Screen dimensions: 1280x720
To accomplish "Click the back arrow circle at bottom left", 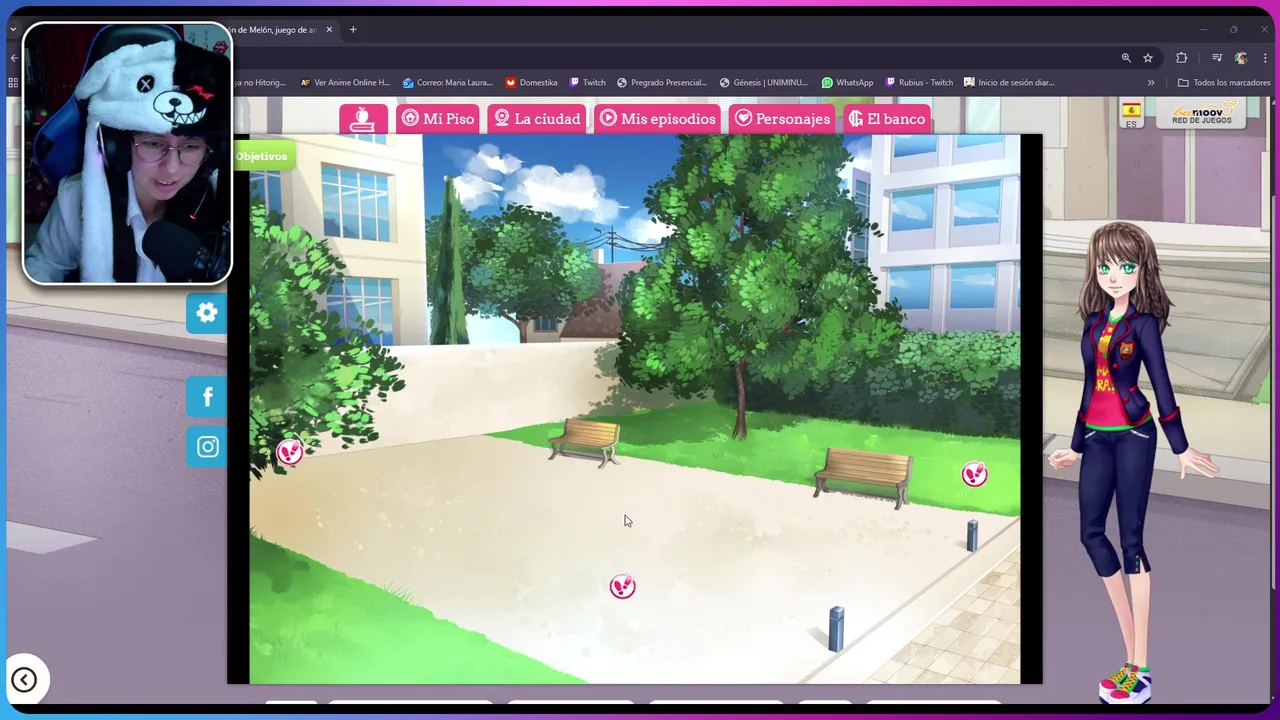I will (x=24, y=680).
